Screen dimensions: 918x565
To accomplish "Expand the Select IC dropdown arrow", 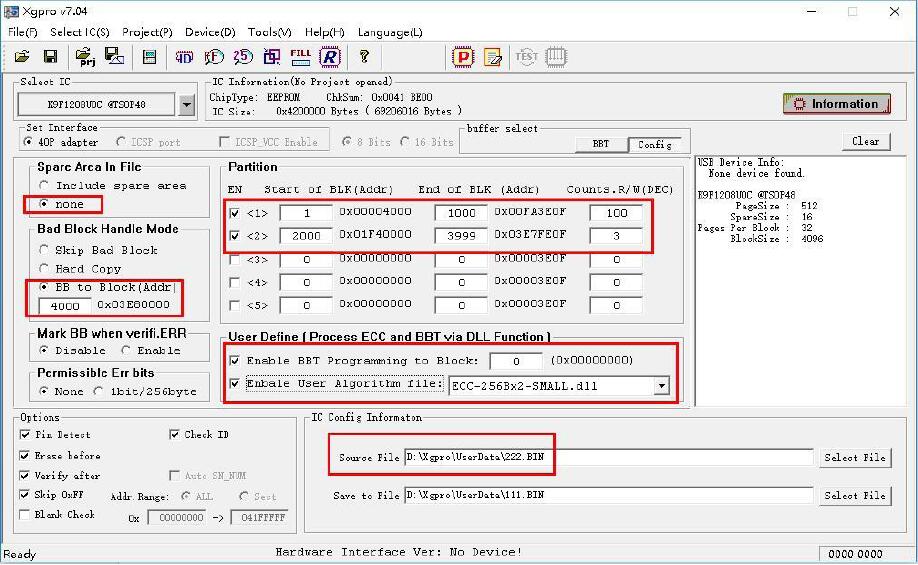I will (x=187, y=105).
